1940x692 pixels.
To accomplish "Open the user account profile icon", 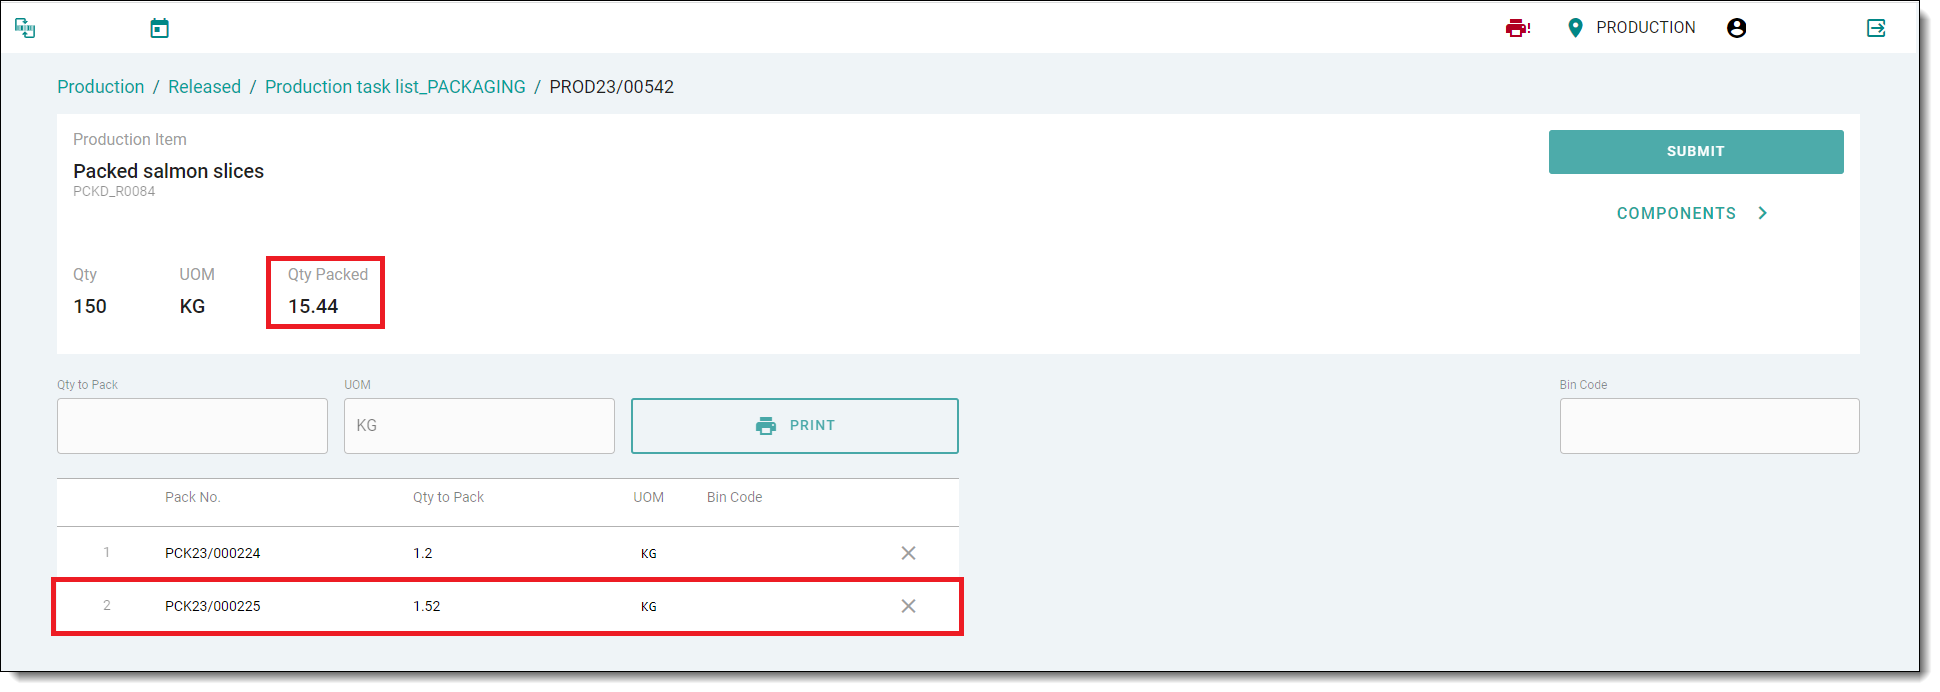I will 1736,28.
